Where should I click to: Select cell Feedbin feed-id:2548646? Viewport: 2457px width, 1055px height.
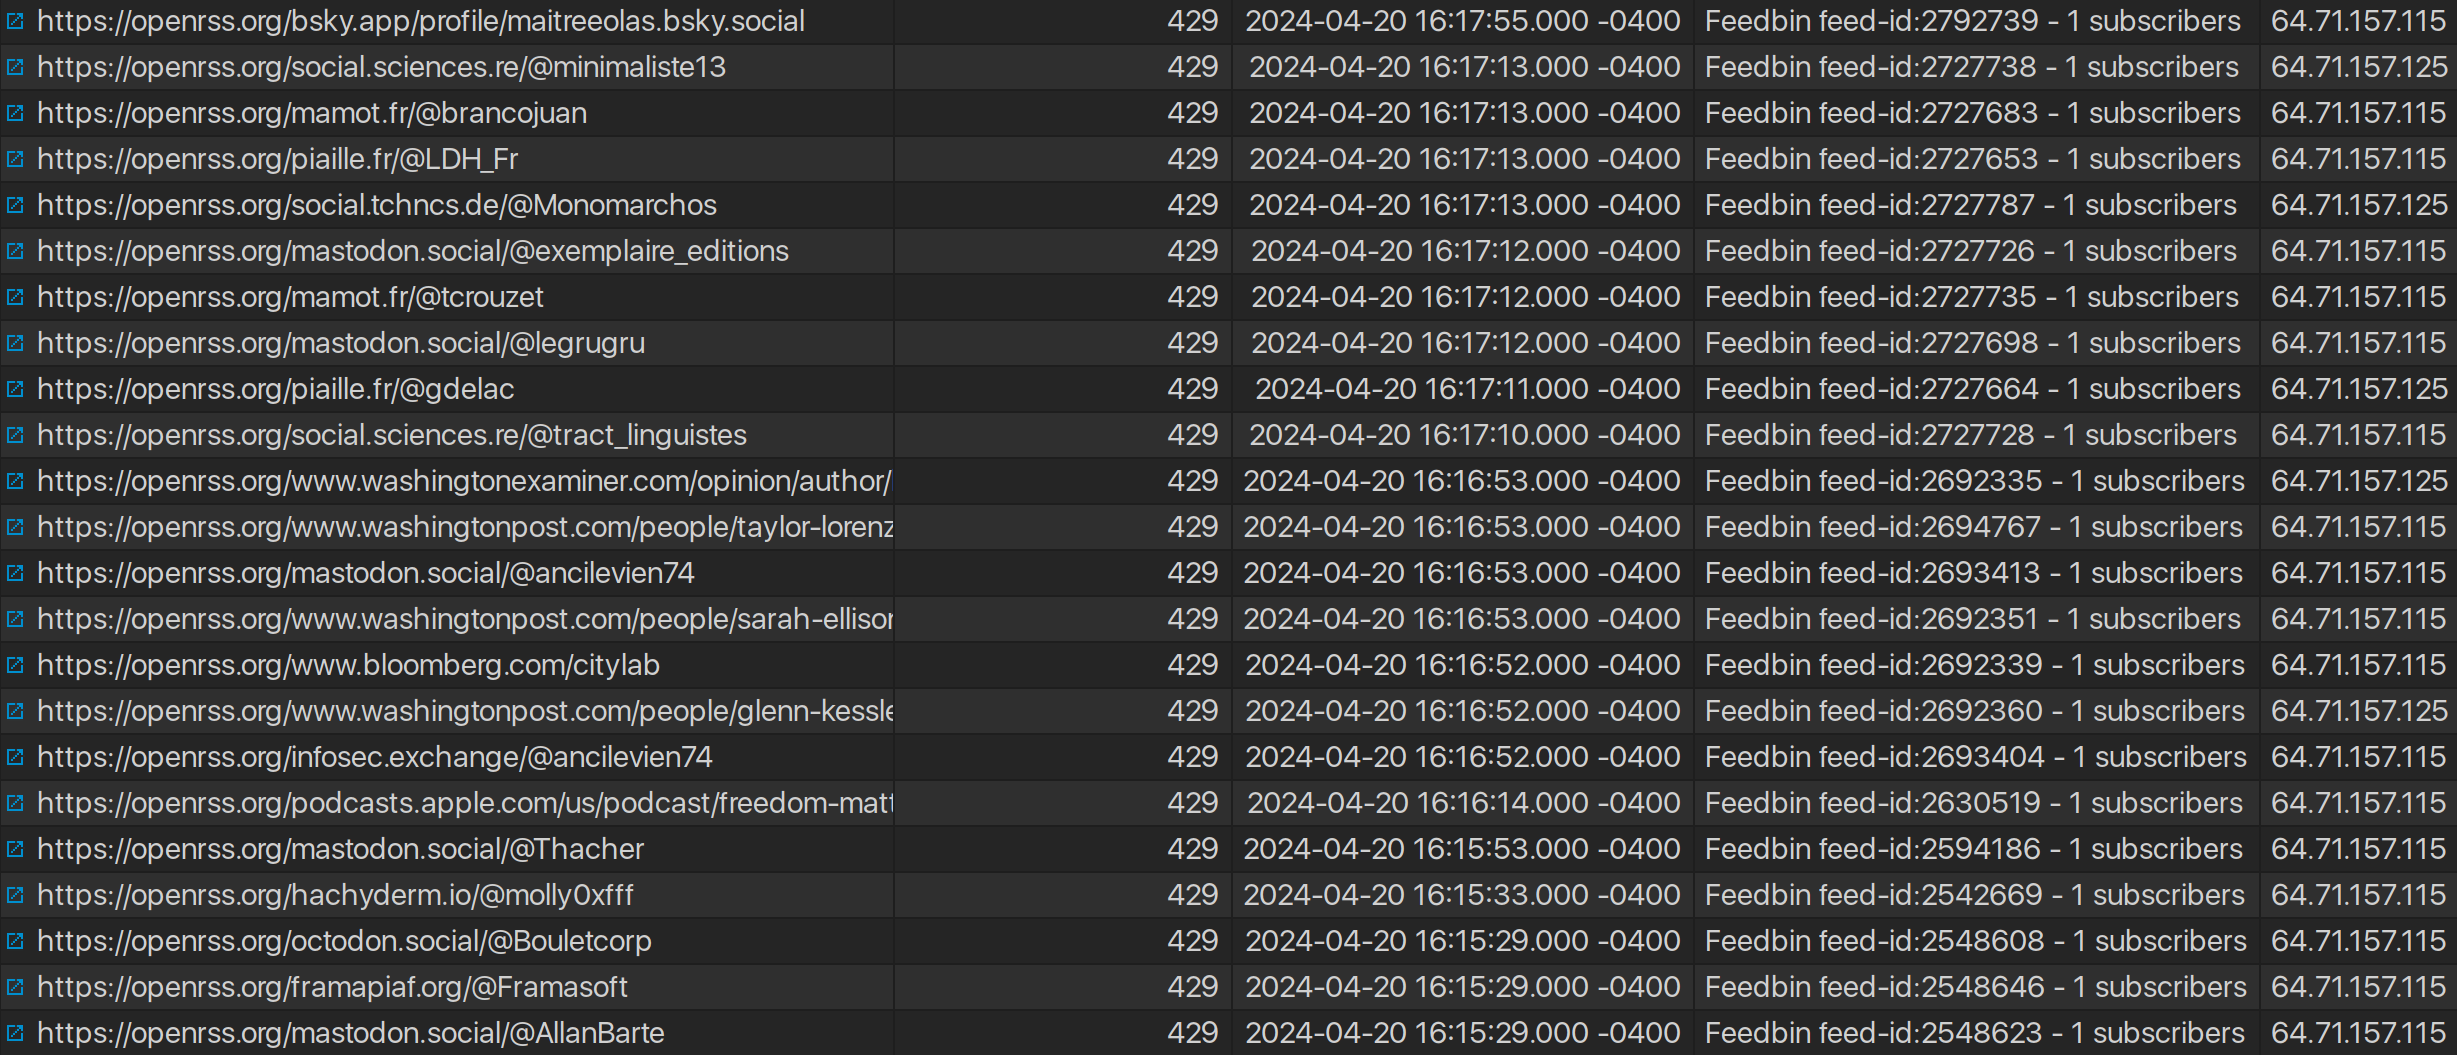1976,987
